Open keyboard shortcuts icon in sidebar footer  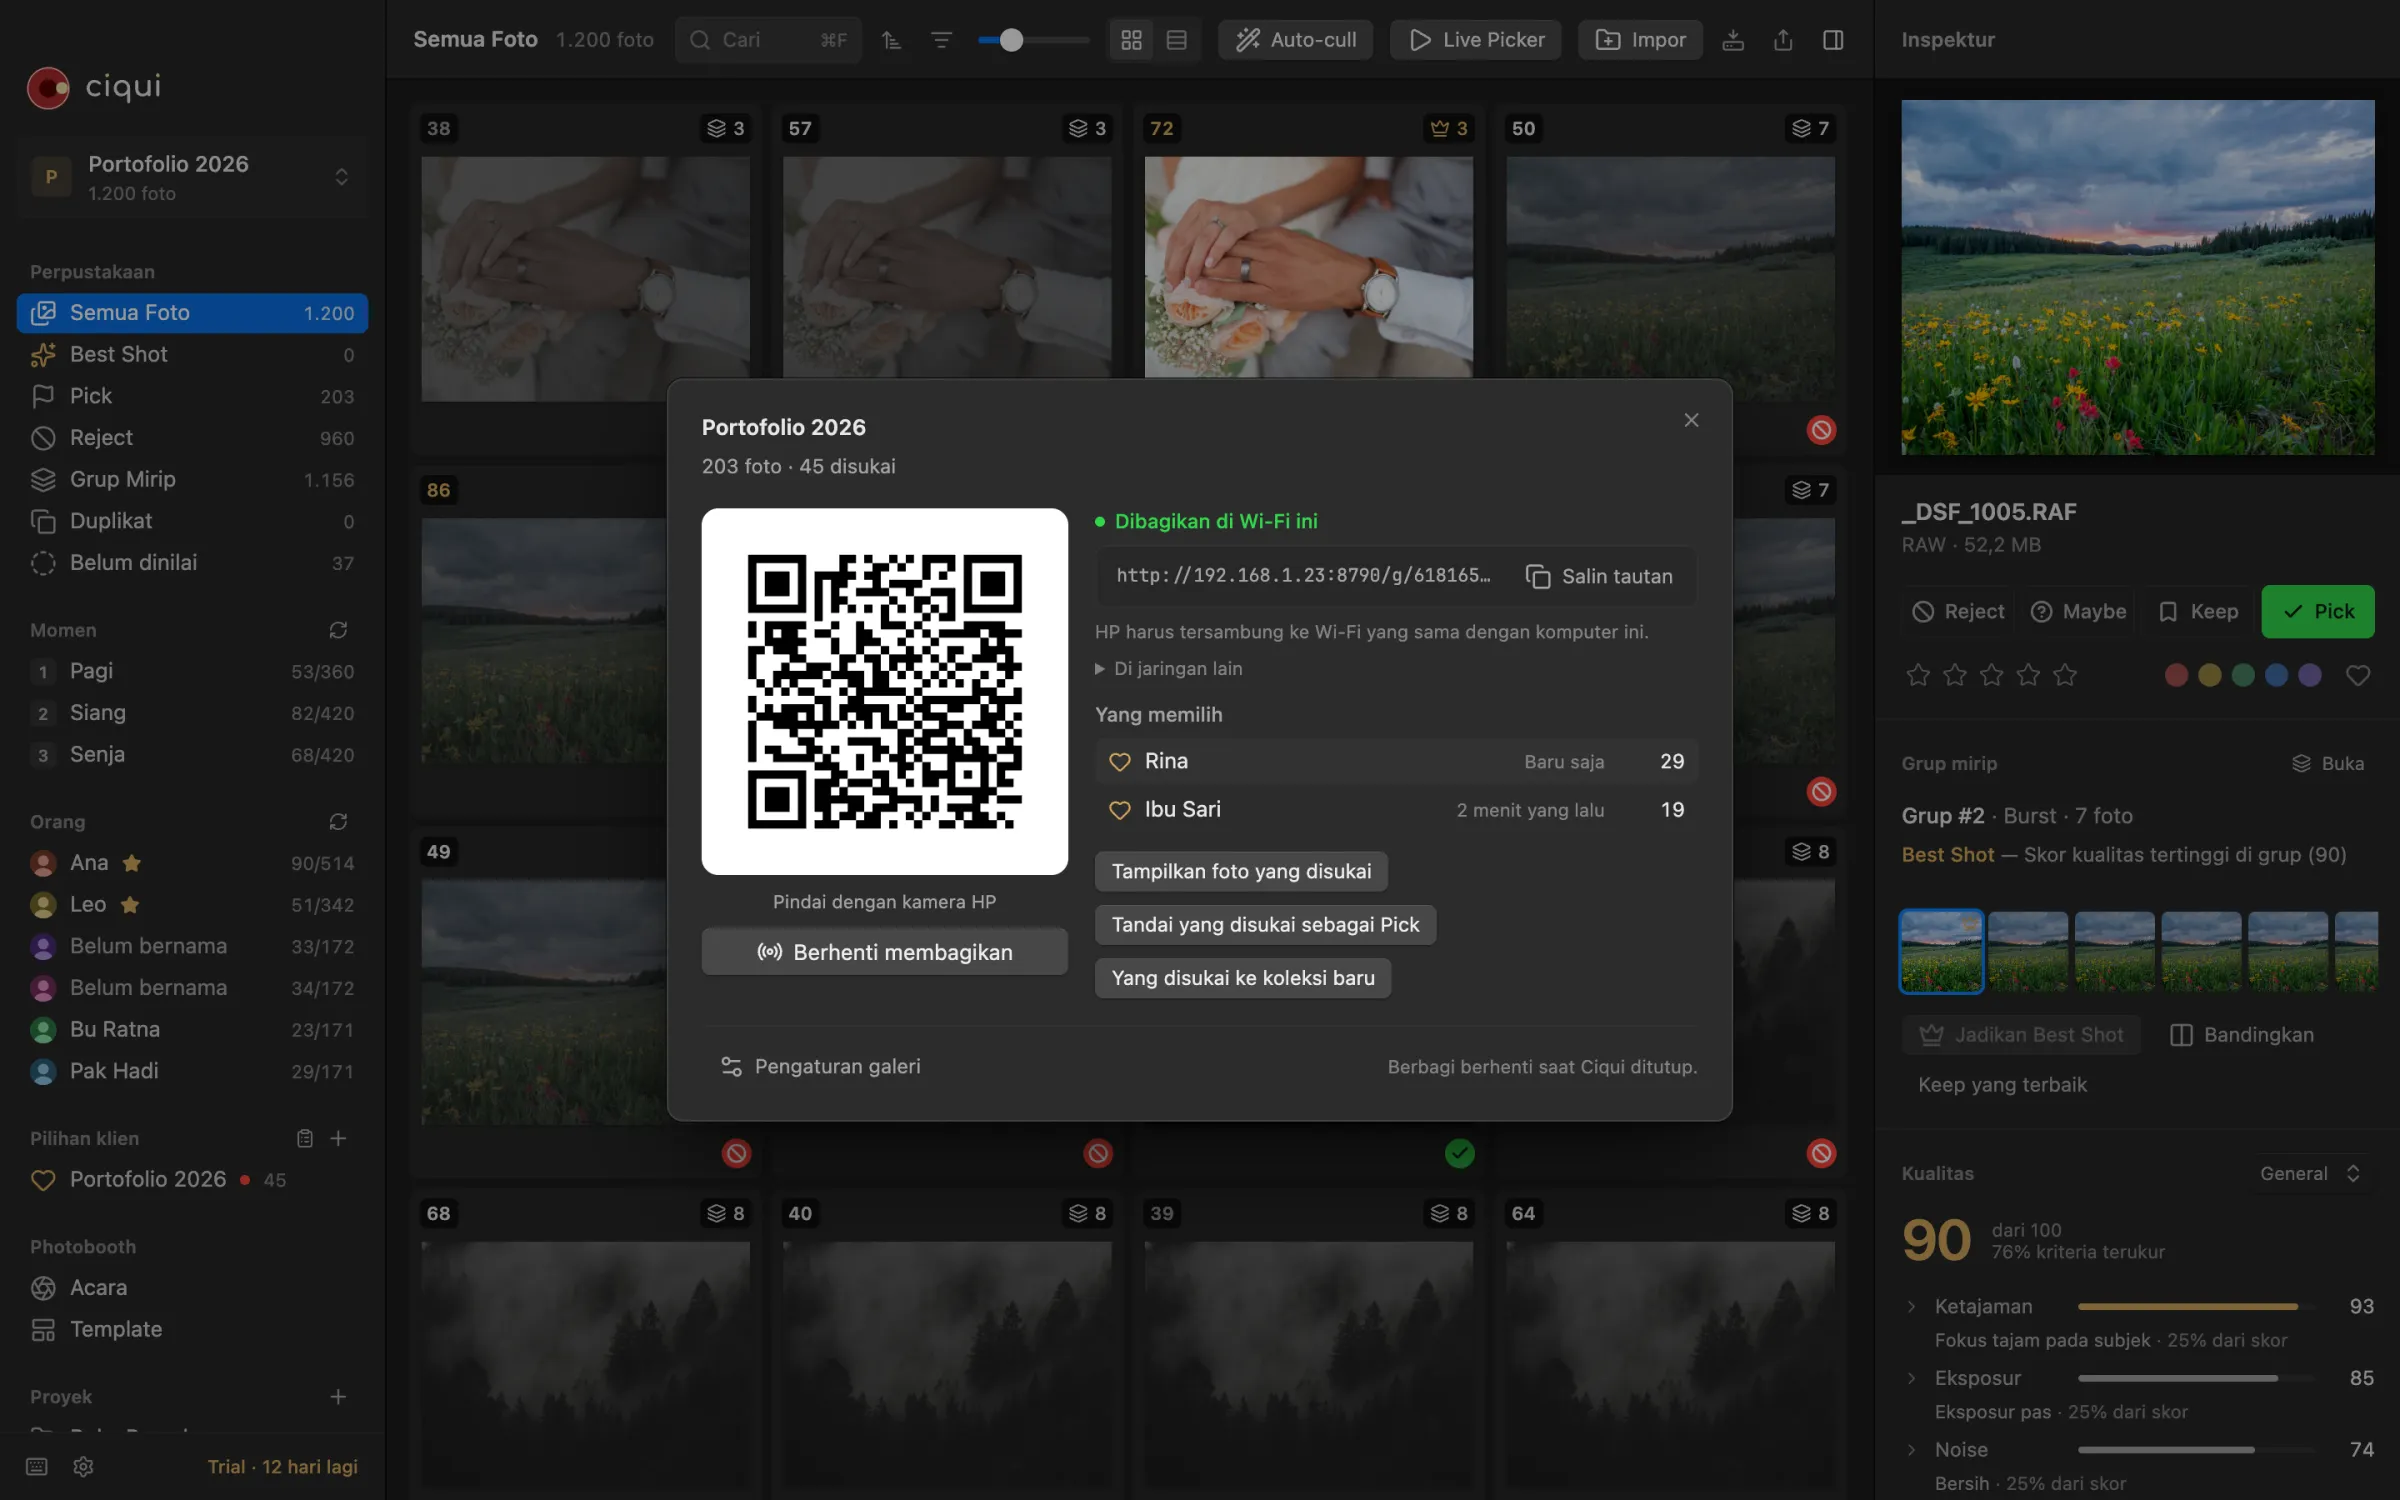37,1466
